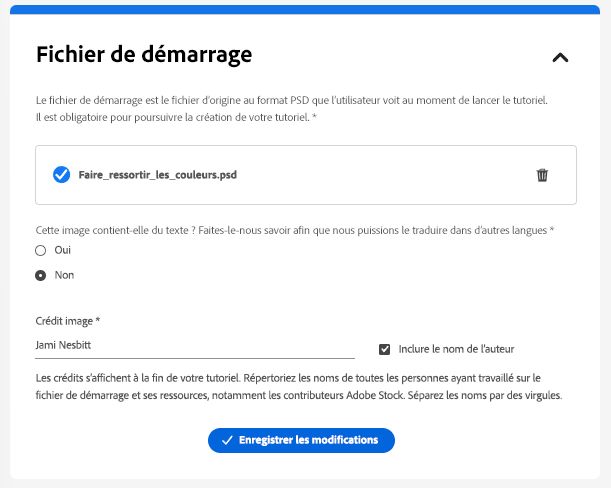Select the Oui radio button
611x488 pixels.
41,250
